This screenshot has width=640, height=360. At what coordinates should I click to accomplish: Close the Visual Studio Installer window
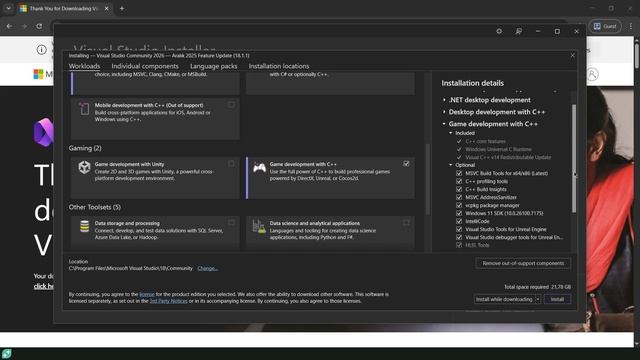click(576, 31)
